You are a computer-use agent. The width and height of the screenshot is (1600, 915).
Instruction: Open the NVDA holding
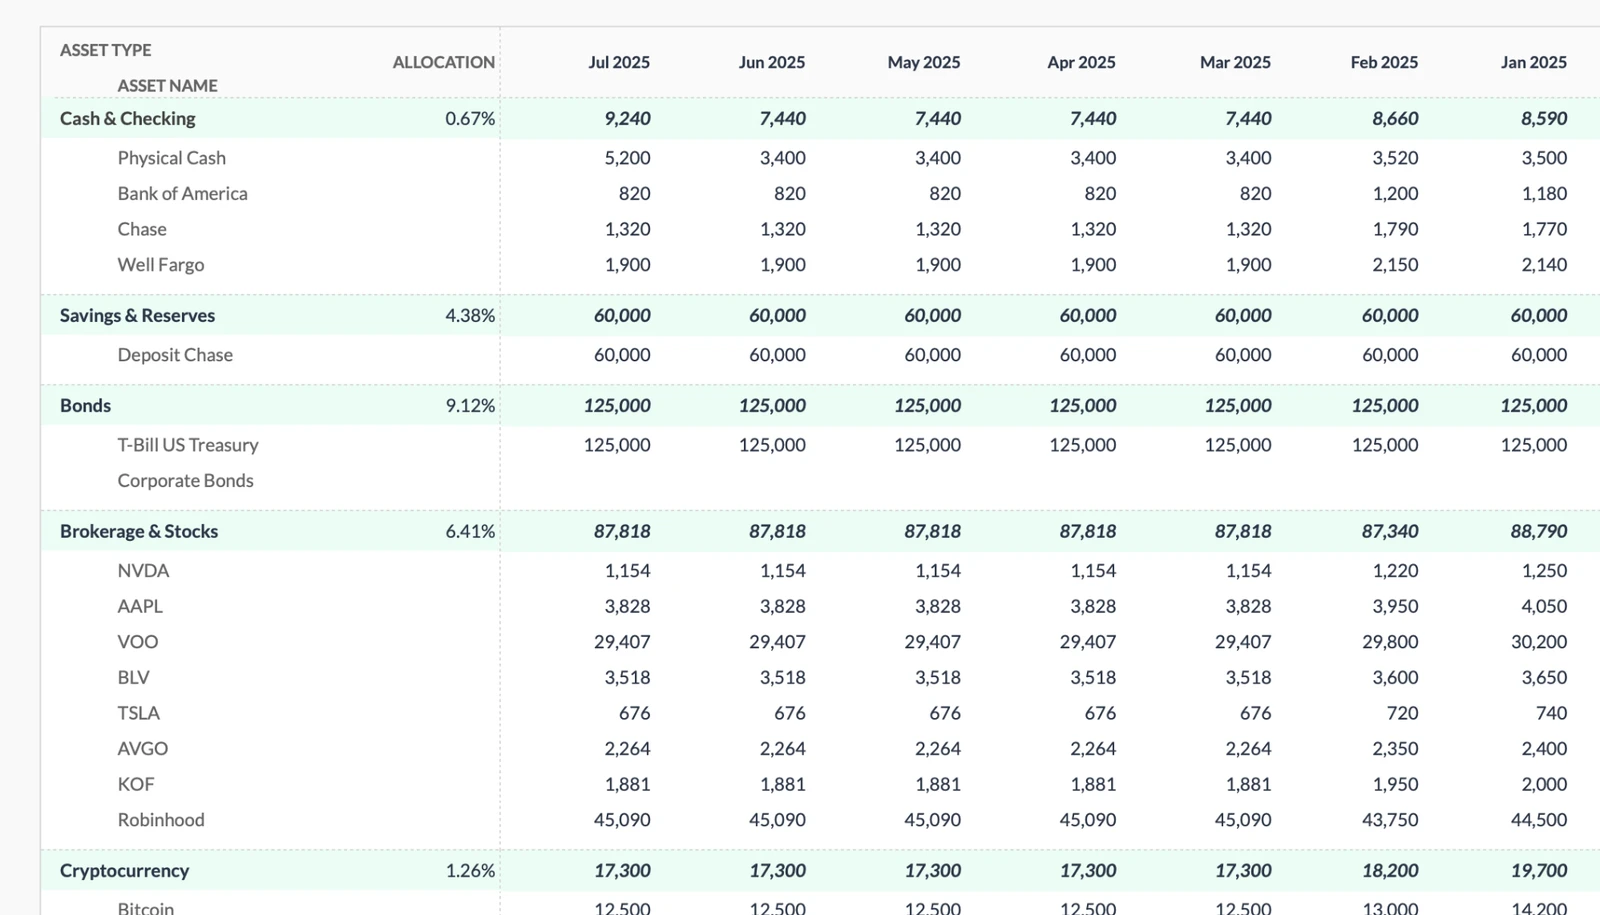[143, 570]
